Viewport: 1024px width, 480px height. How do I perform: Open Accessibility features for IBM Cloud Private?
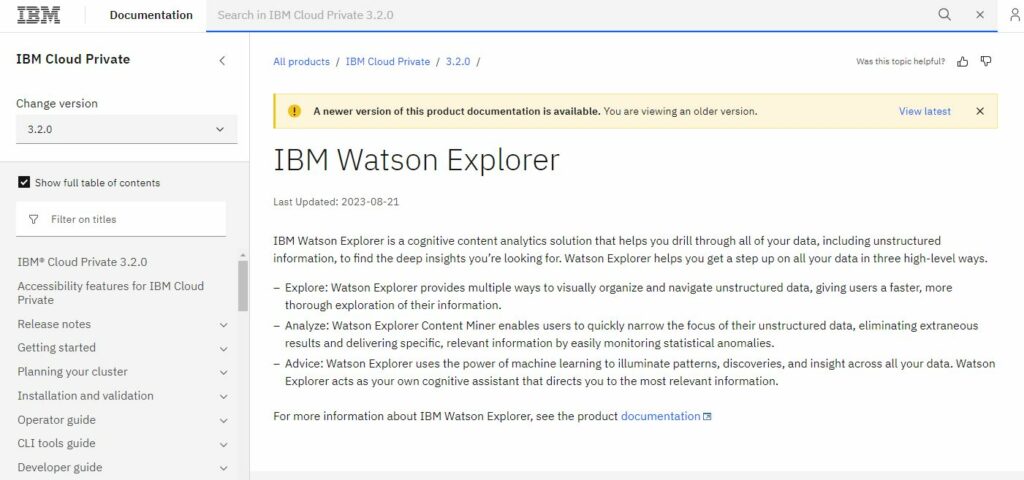[110, 293]
